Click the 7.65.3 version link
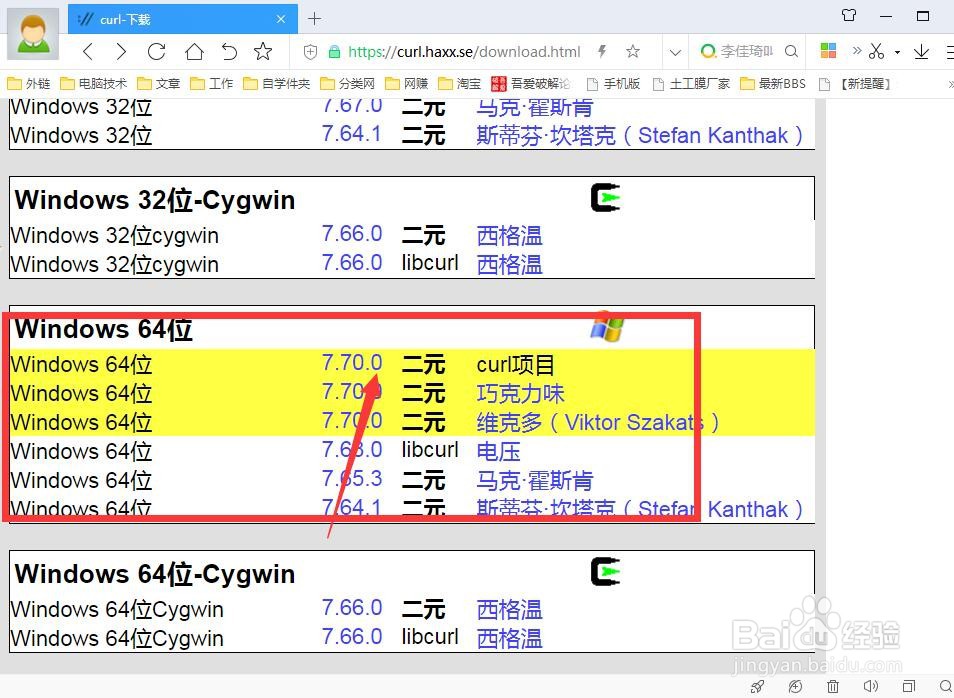The height and width of the screenshot is (698, 954). tap(352, 480)
